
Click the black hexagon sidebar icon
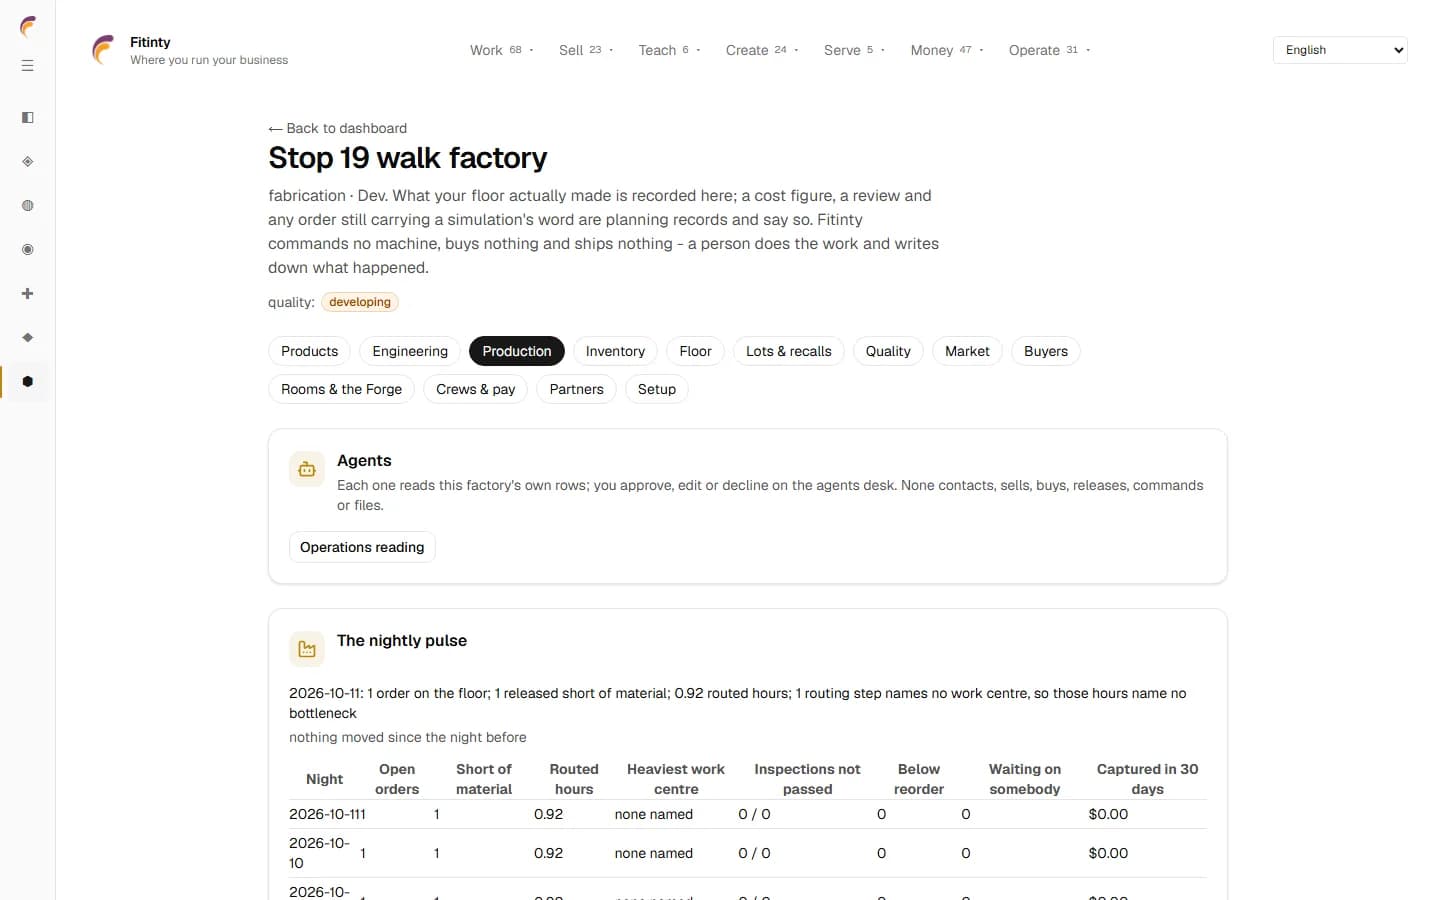pos(28,382)
